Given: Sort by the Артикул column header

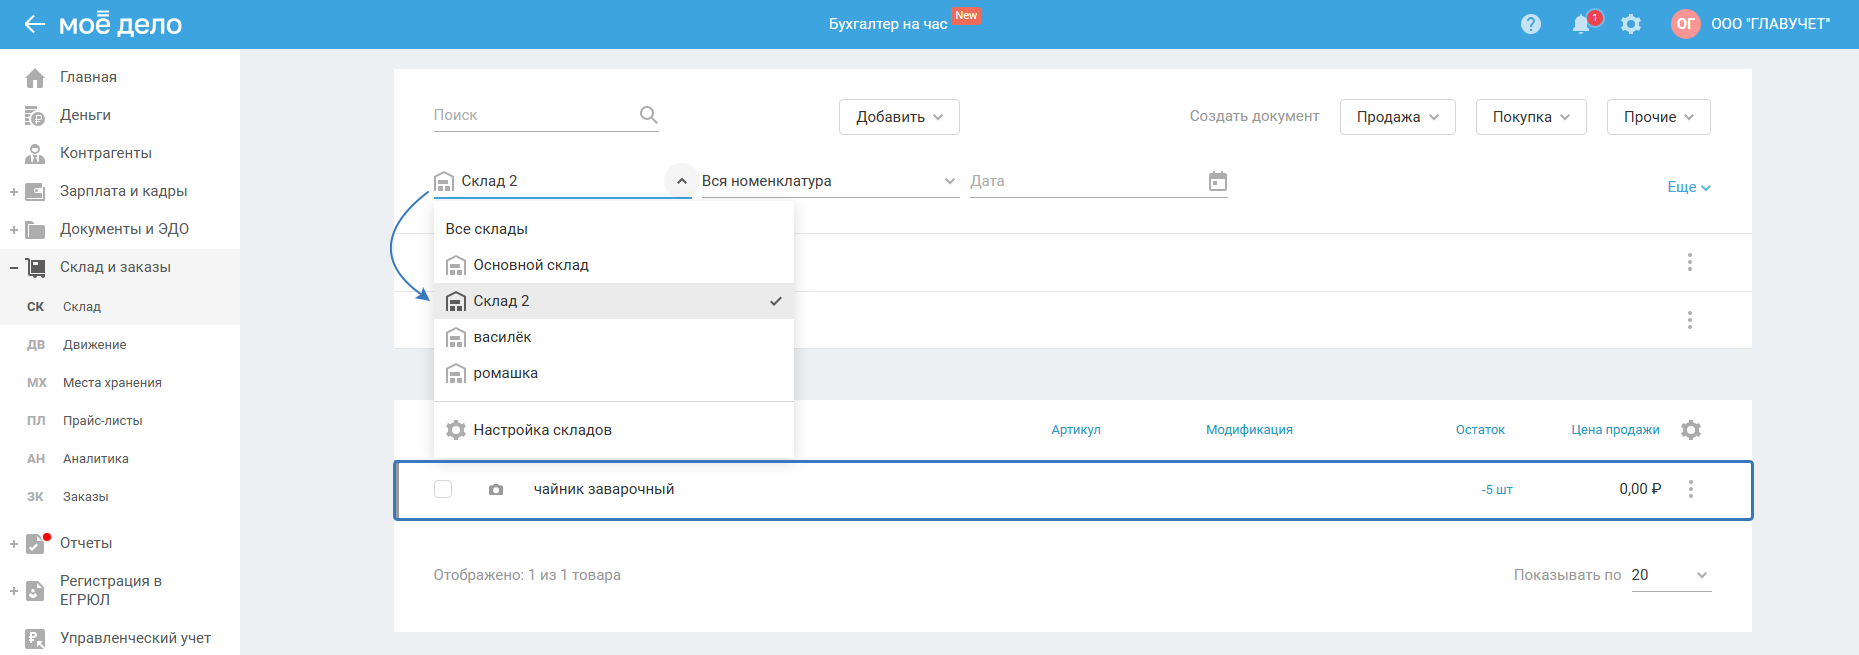Looking at the screenshot, I should [x=1076, y=430].
